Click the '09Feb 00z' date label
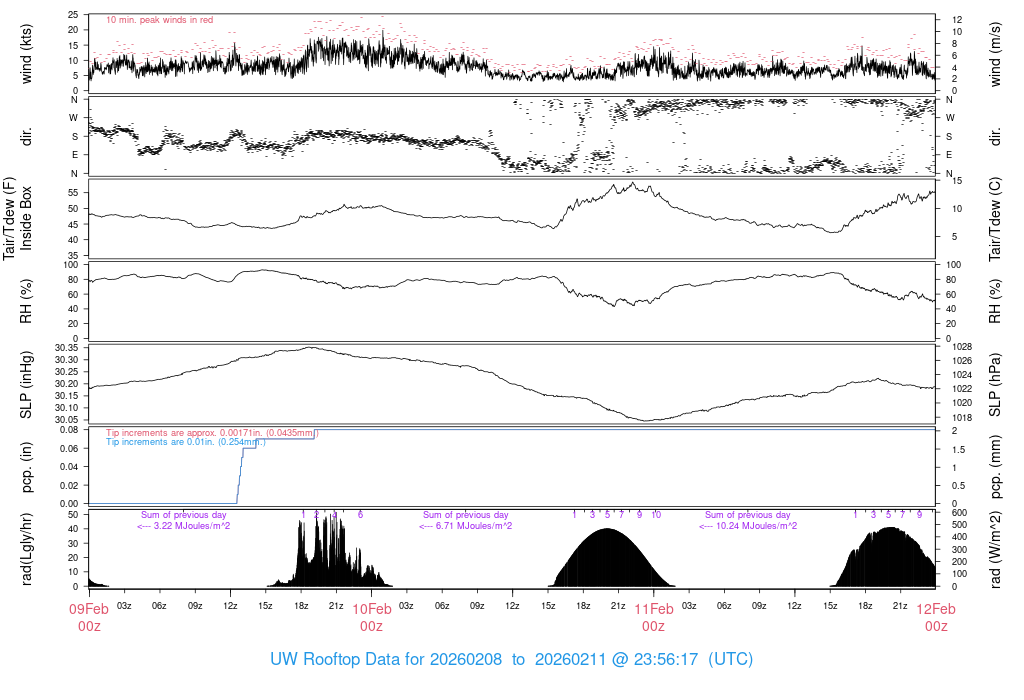Screen dimensions: 1024x700 pyautogui.click(x=89, y=618)
